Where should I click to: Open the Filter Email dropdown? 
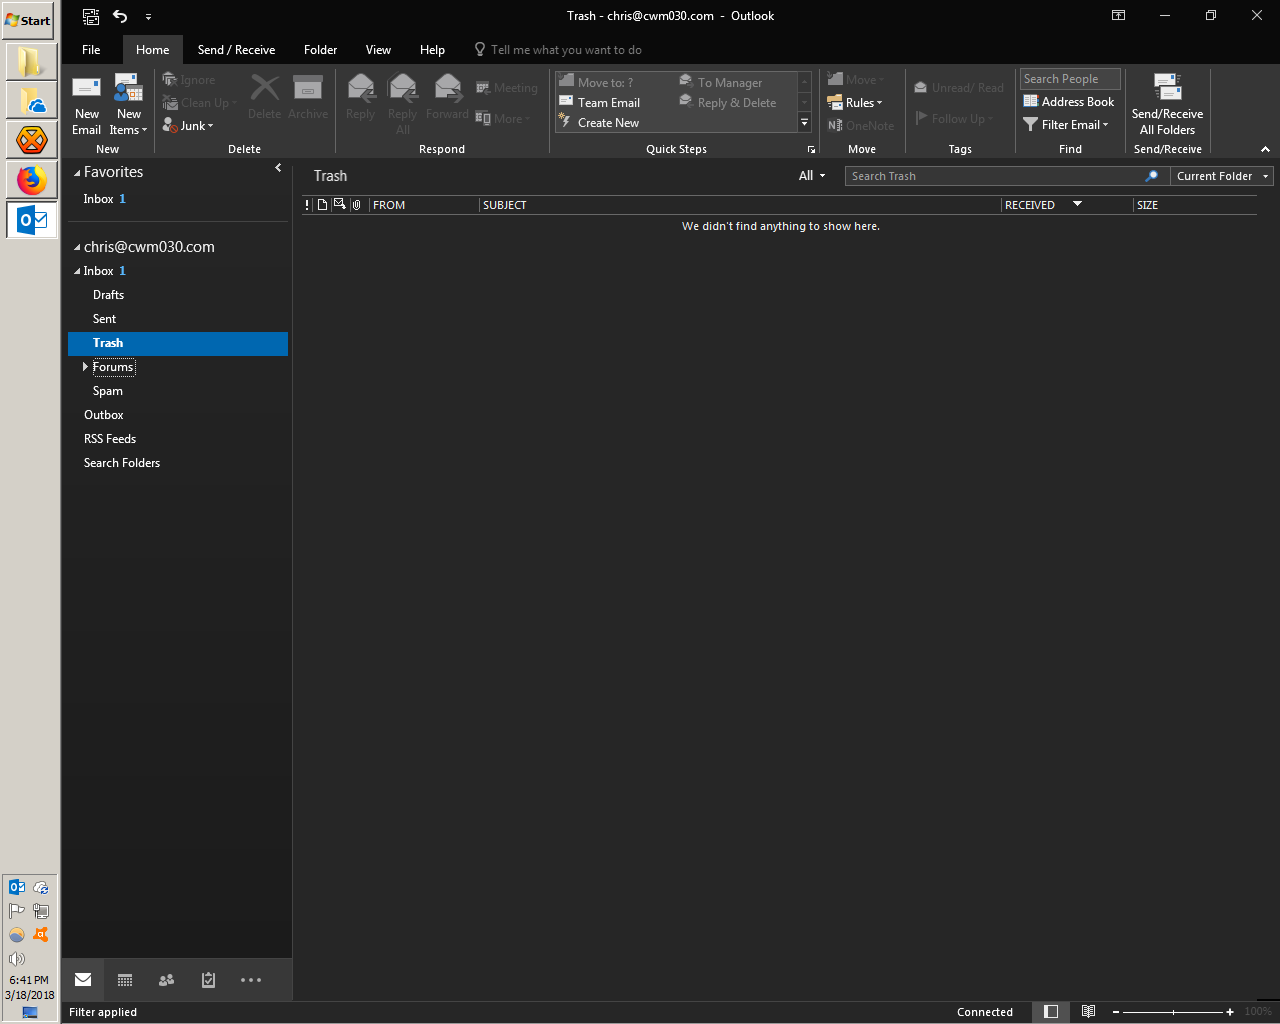(1066, 125)
